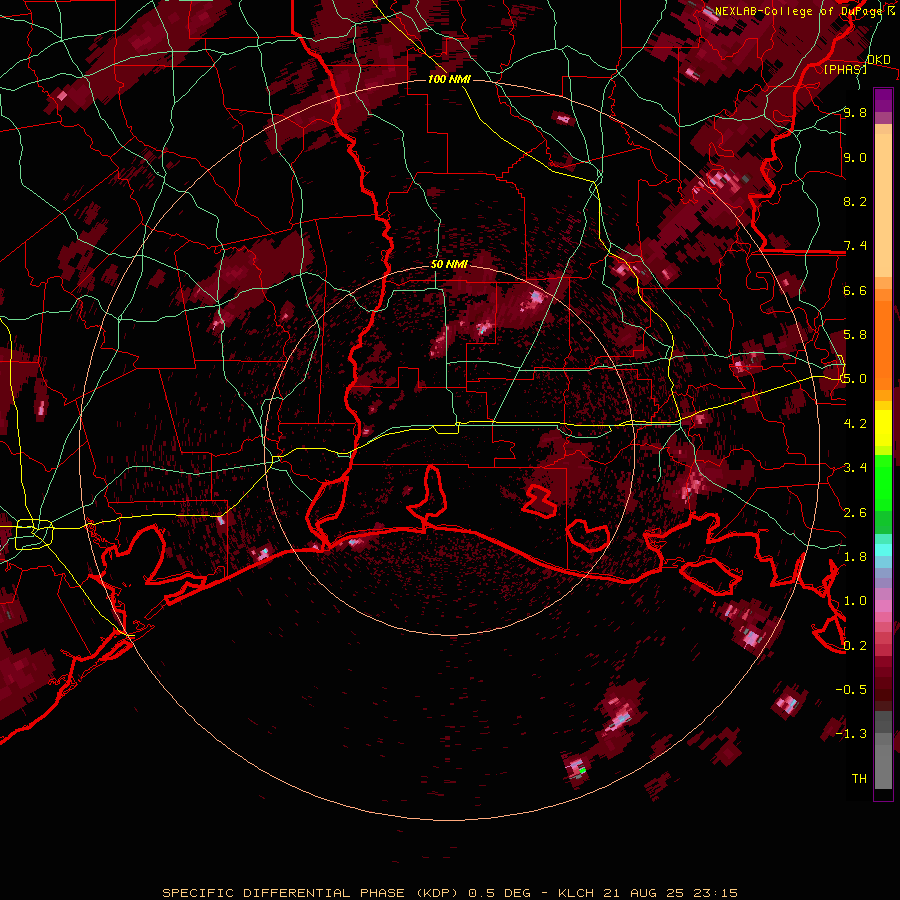Image resolution: width=900 pixels, height=900 pixels.
Task: Click the [PHAS] unit label
Action: 845,69
